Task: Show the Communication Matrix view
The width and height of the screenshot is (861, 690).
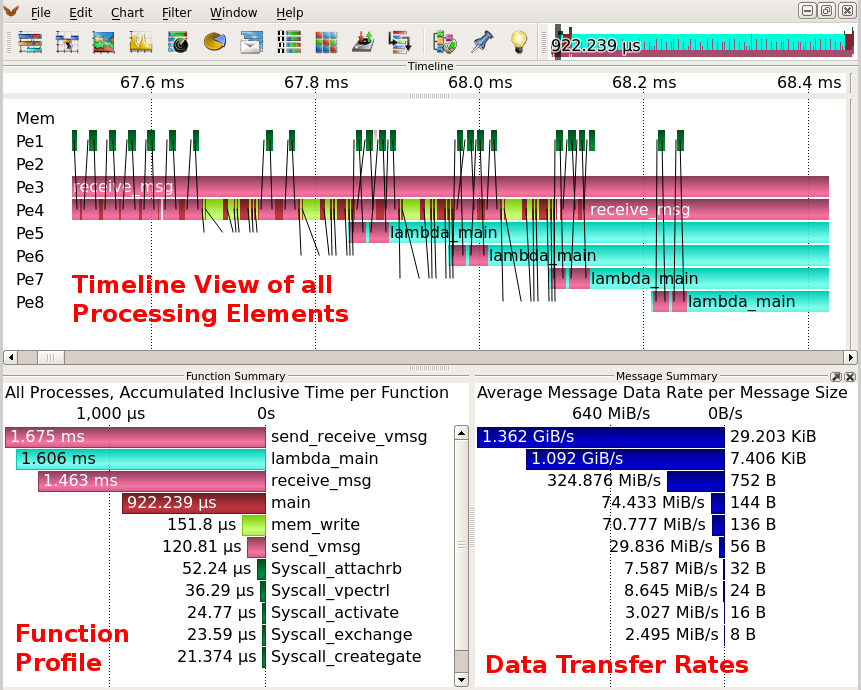Action: (x=326, y=42)
